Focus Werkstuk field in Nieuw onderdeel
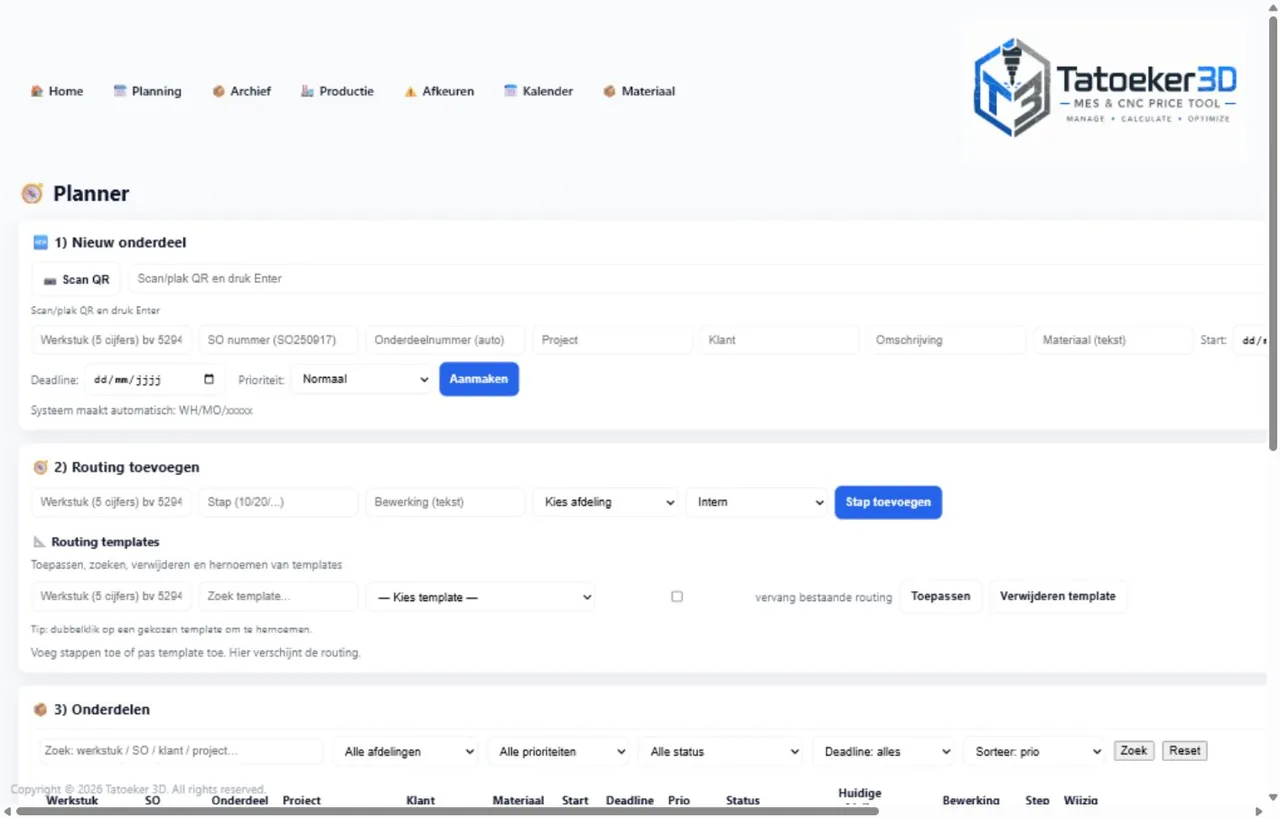The width and height of the screenshot is (1280, 818). (111, 340)
